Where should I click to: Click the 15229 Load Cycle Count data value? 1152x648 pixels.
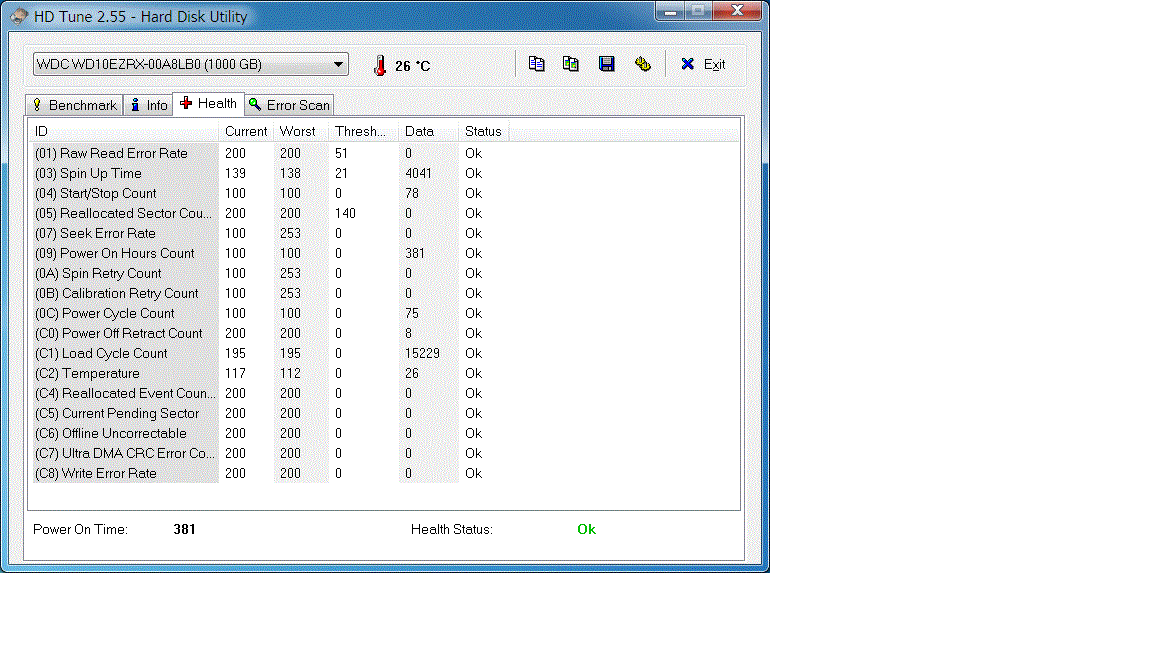(x=422, y=353)
